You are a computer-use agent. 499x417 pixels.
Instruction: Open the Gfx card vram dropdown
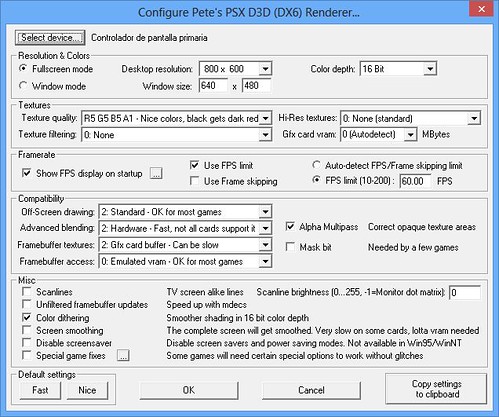(x=378, y=134)
